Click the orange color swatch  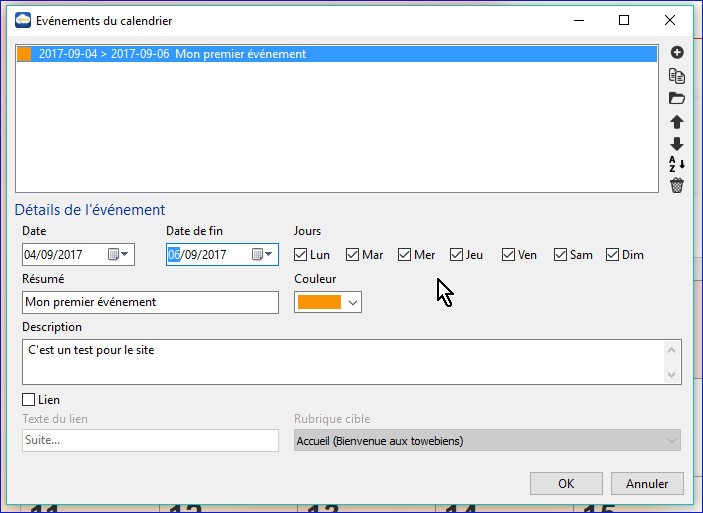[320, 302]
